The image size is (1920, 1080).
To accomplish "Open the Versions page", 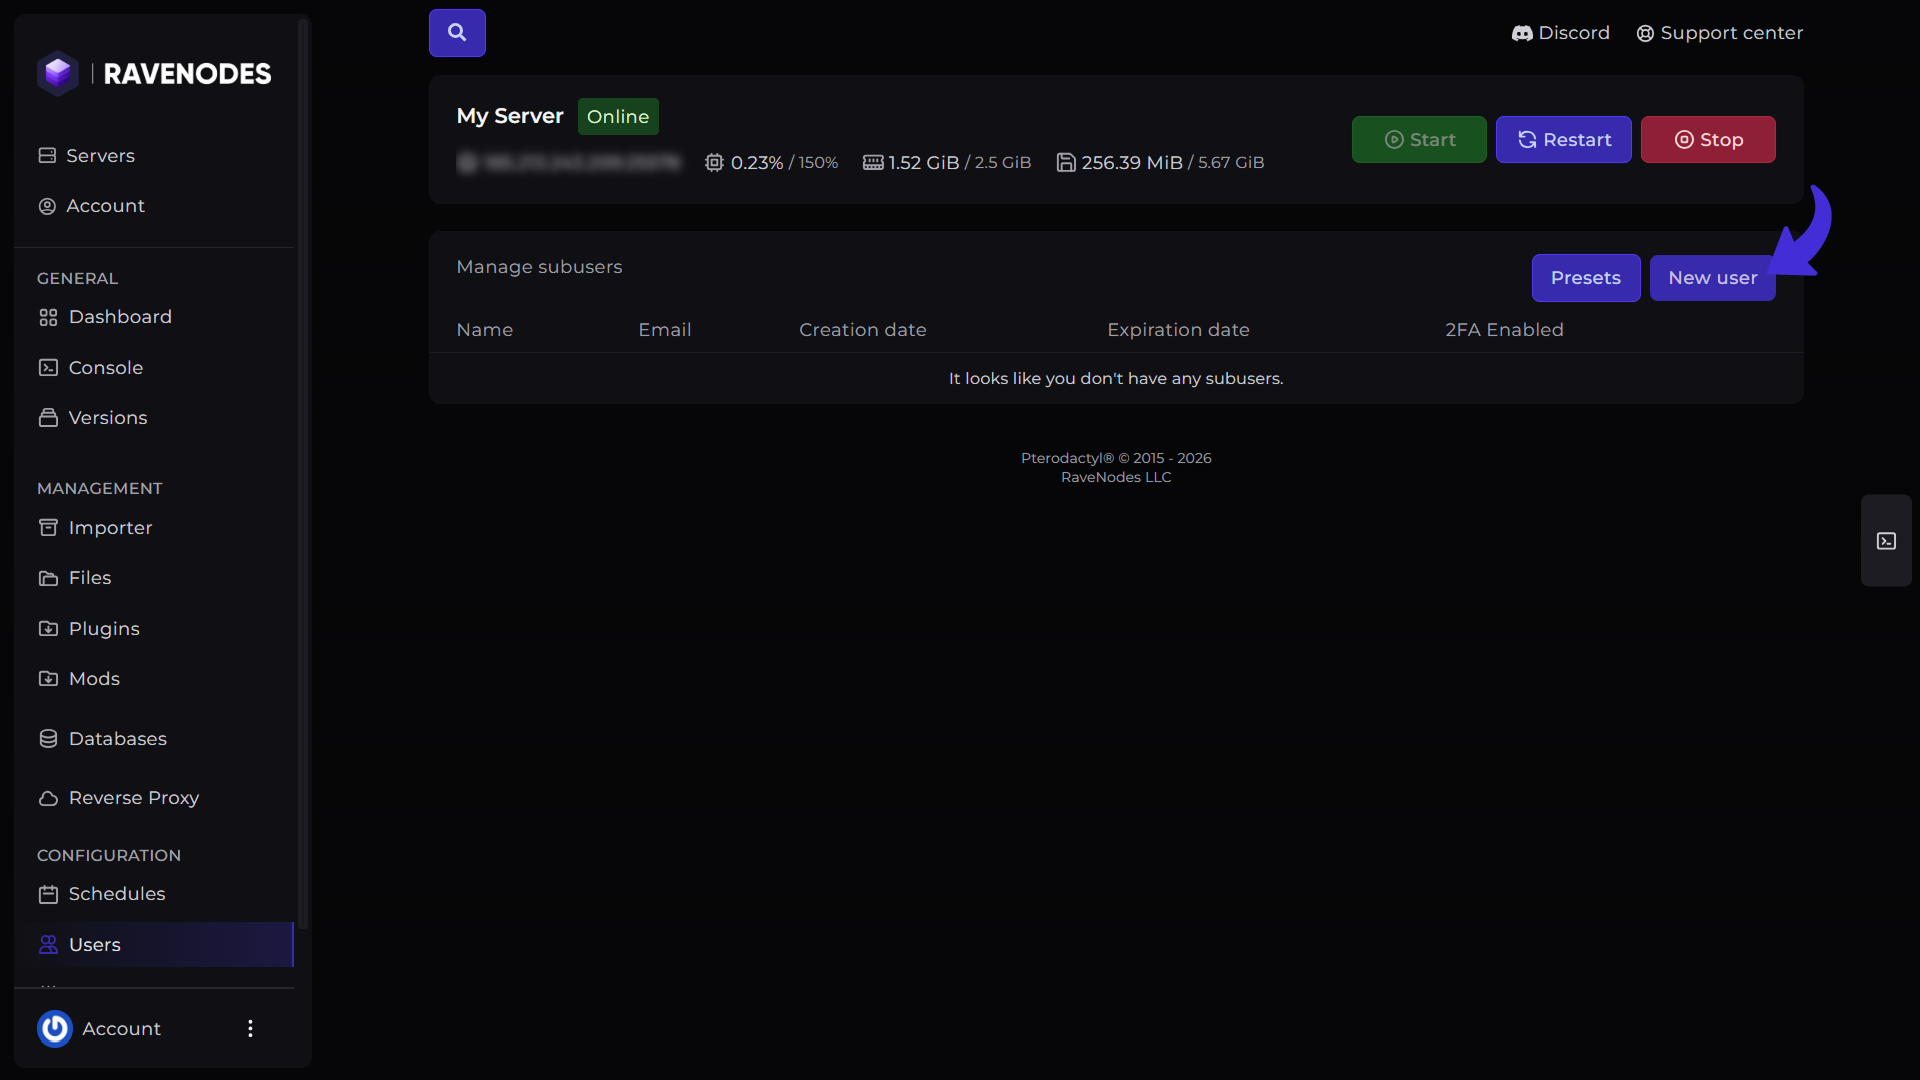I will [154, 418].
